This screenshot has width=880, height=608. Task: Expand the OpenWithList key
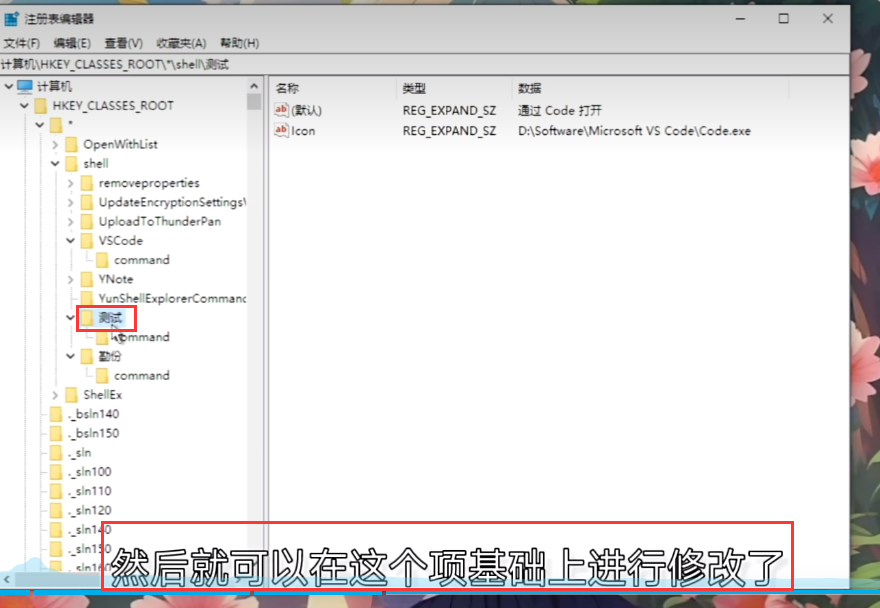[55, 144]
